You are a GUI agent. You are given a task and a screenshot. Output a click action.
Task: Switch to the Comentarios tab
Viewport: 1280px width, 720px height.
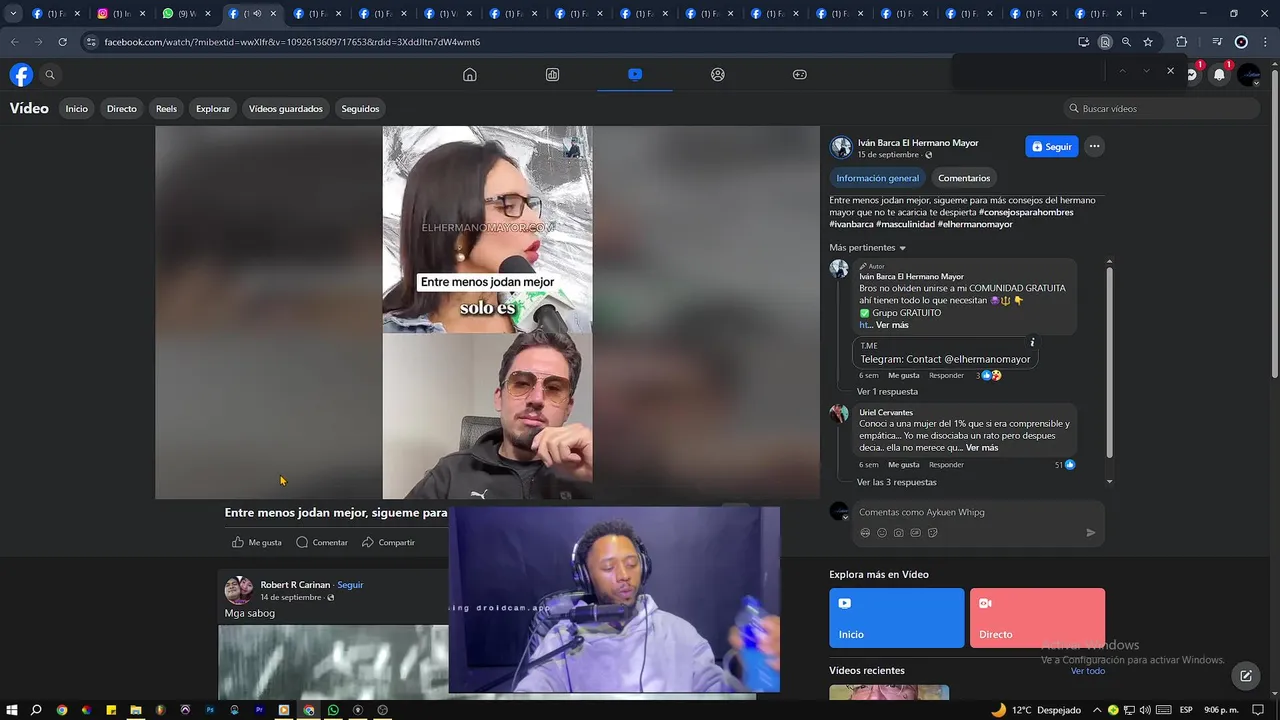[964, 178]
